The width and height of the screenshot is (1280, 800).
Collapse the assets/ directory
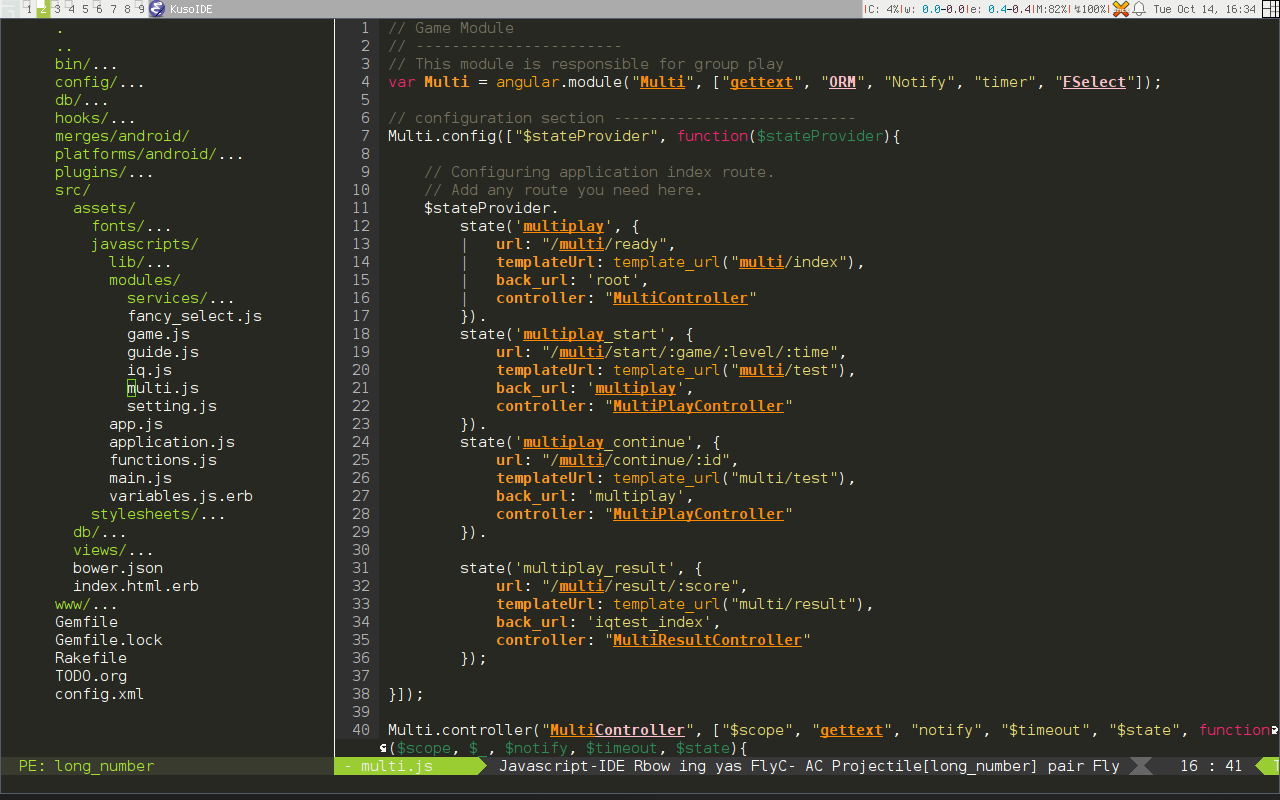click(104, 208)
